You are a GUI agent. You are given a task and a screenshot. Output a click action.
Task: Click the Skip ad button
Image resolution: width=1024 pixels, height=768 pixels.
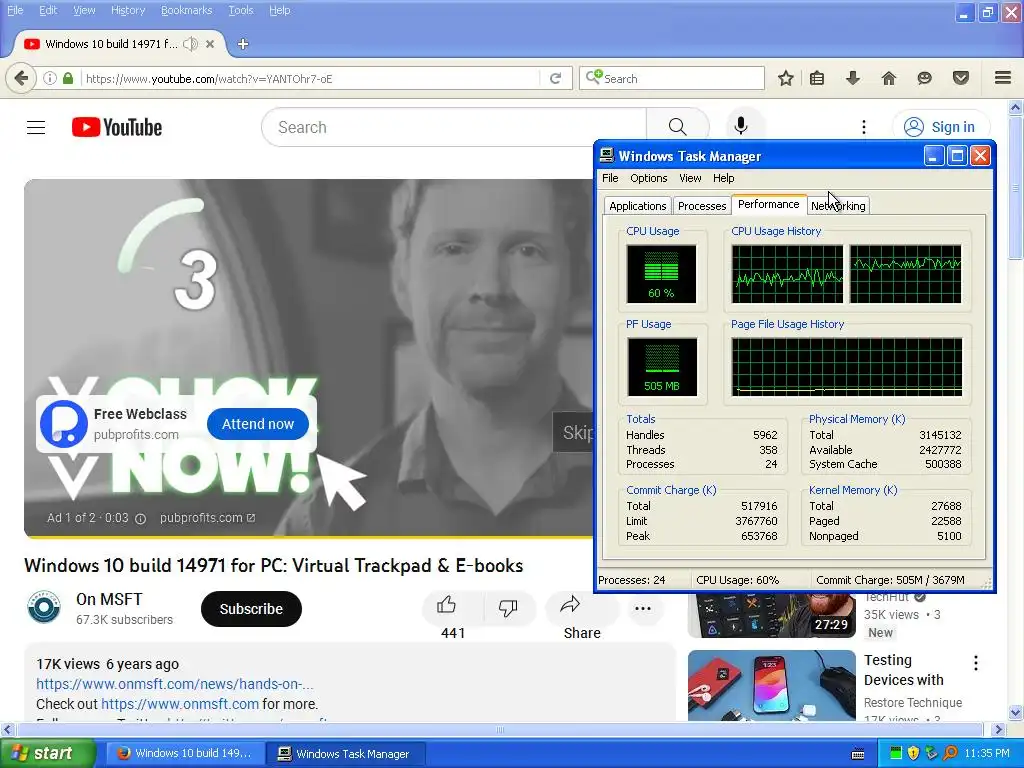tap(573, 432)
